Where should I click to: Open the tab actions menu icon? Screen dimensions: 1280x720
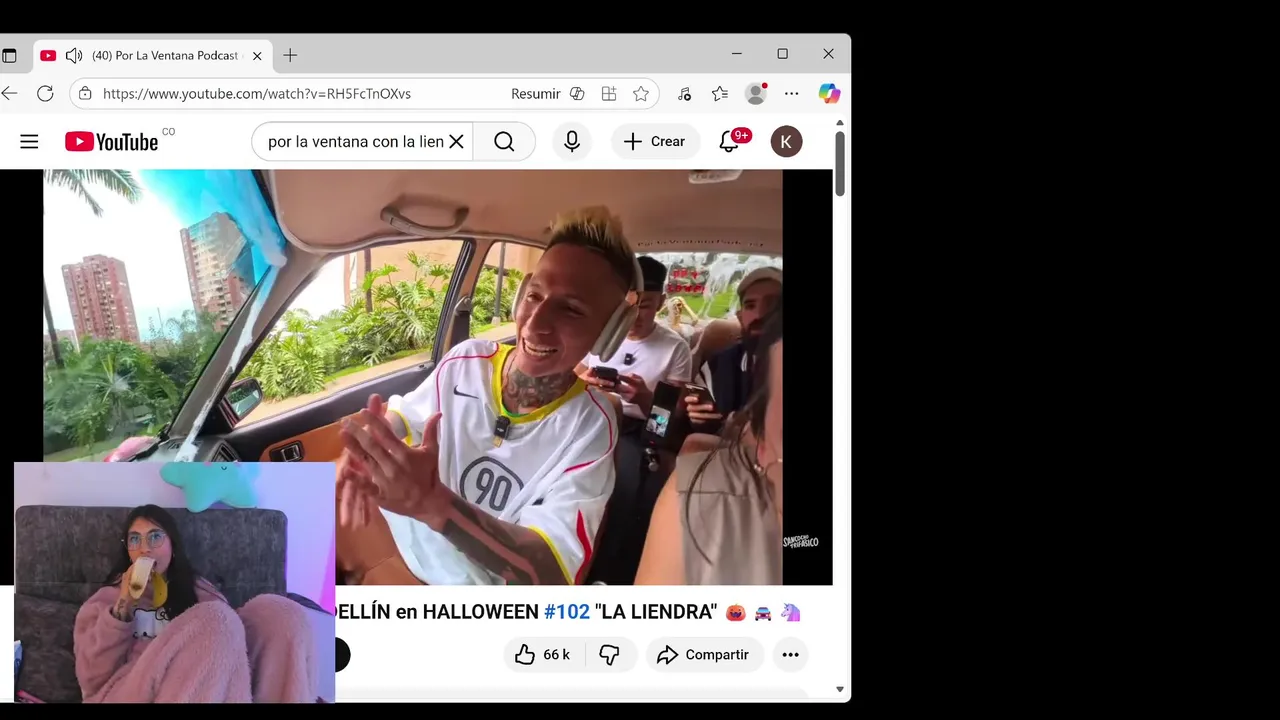[9, 56]
